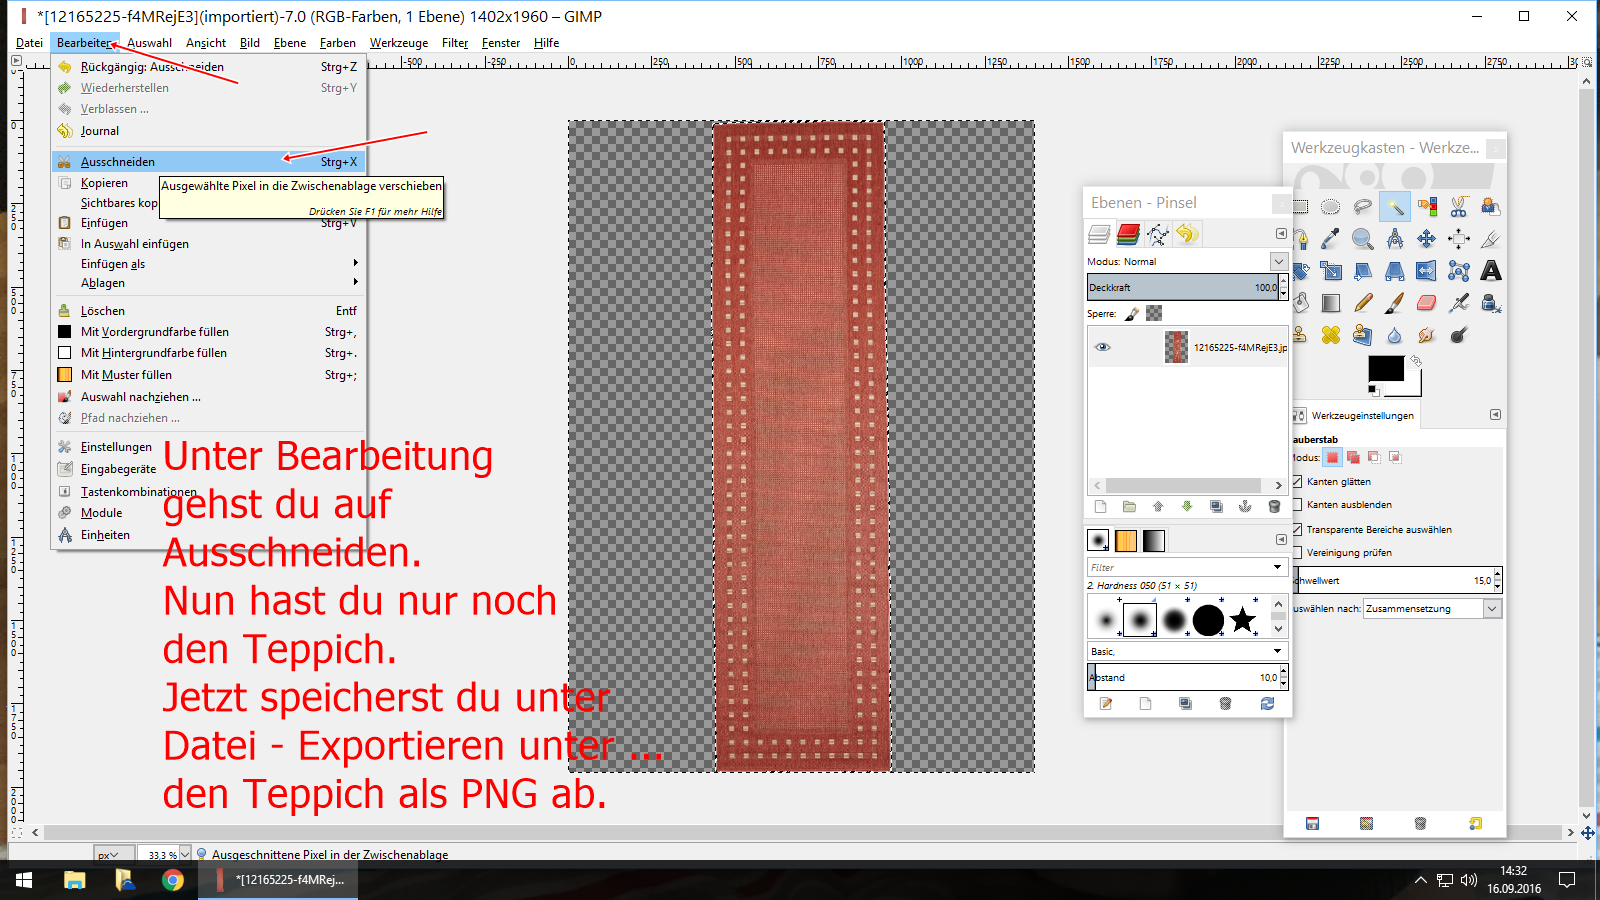
Task: Open the Filter menu
Action: [x=455, y=43]
